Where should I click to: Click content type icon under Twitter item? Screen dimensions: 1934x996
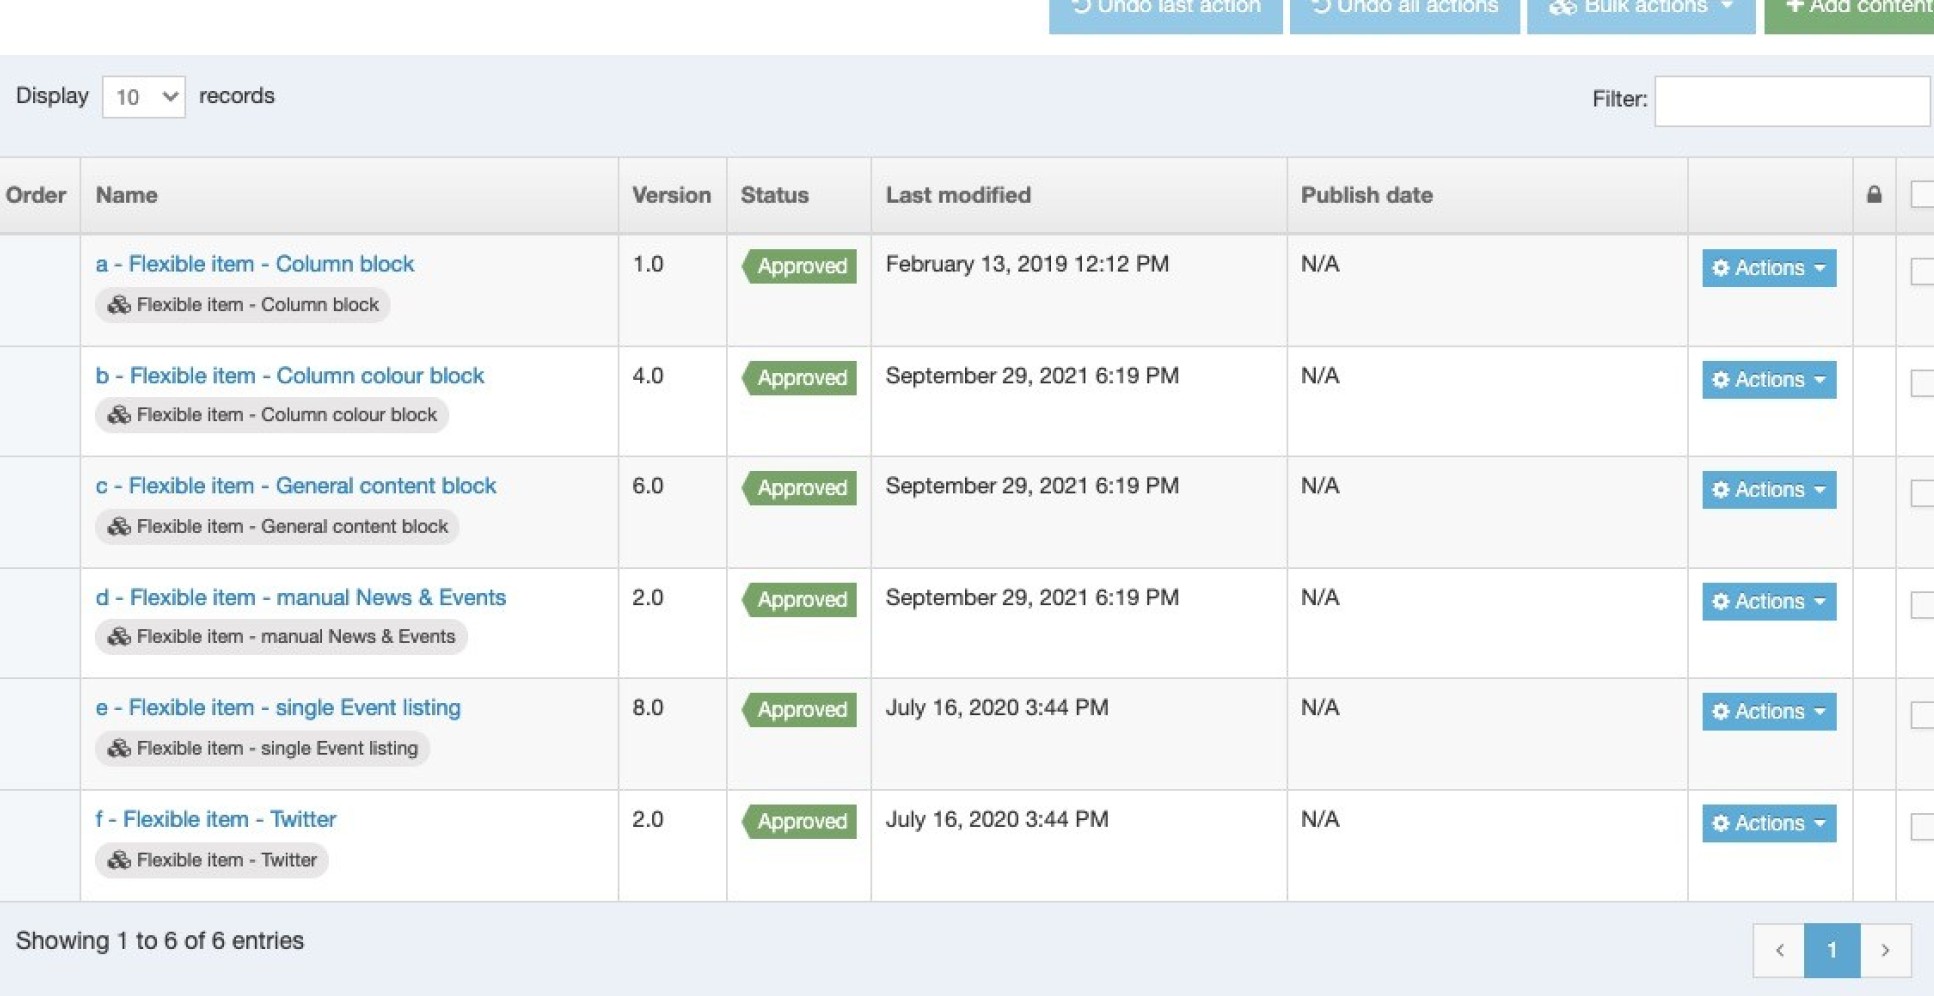click(x=119, y=860)
